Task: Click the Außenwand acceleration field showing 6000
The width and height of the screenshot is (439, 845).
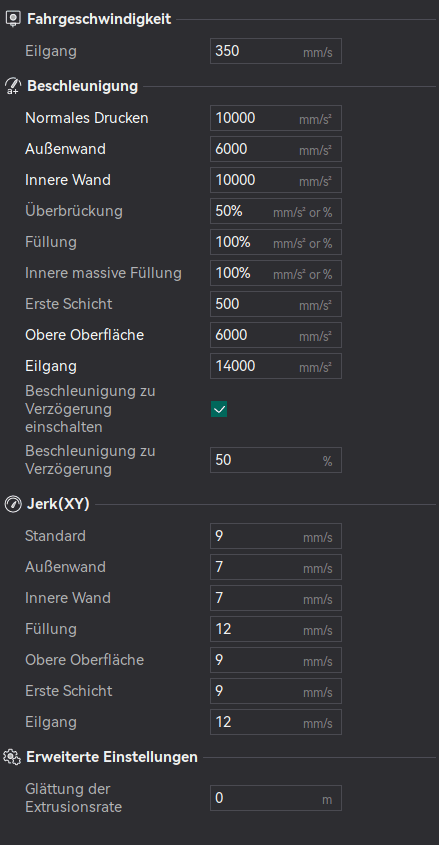Action: pos(276,149)
